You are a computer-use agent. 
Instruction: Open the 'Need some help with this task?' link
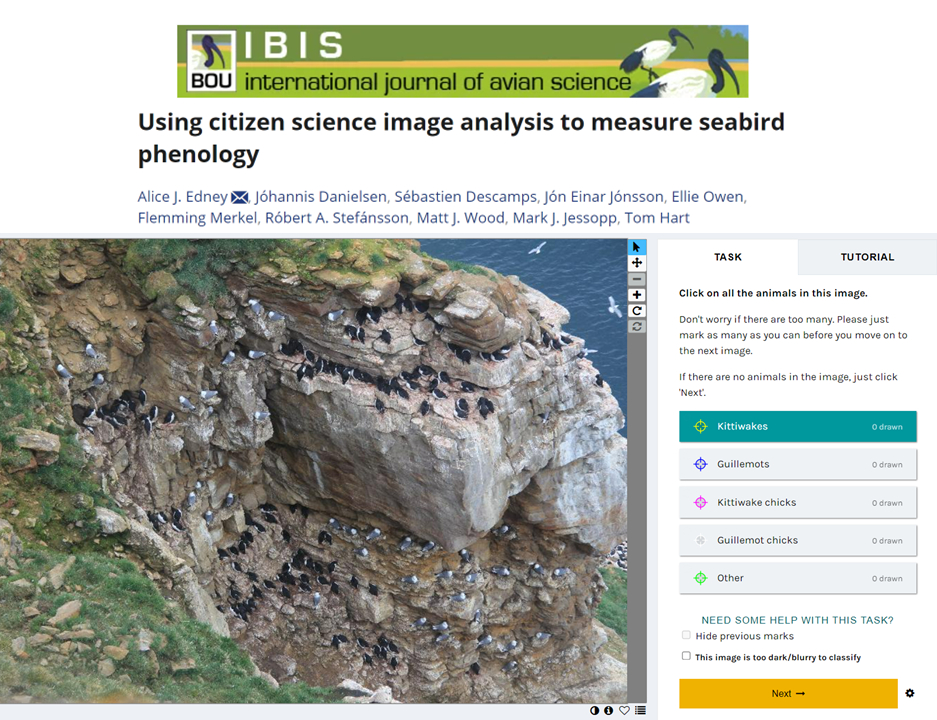pyautogui.click(x=797, y=620)
